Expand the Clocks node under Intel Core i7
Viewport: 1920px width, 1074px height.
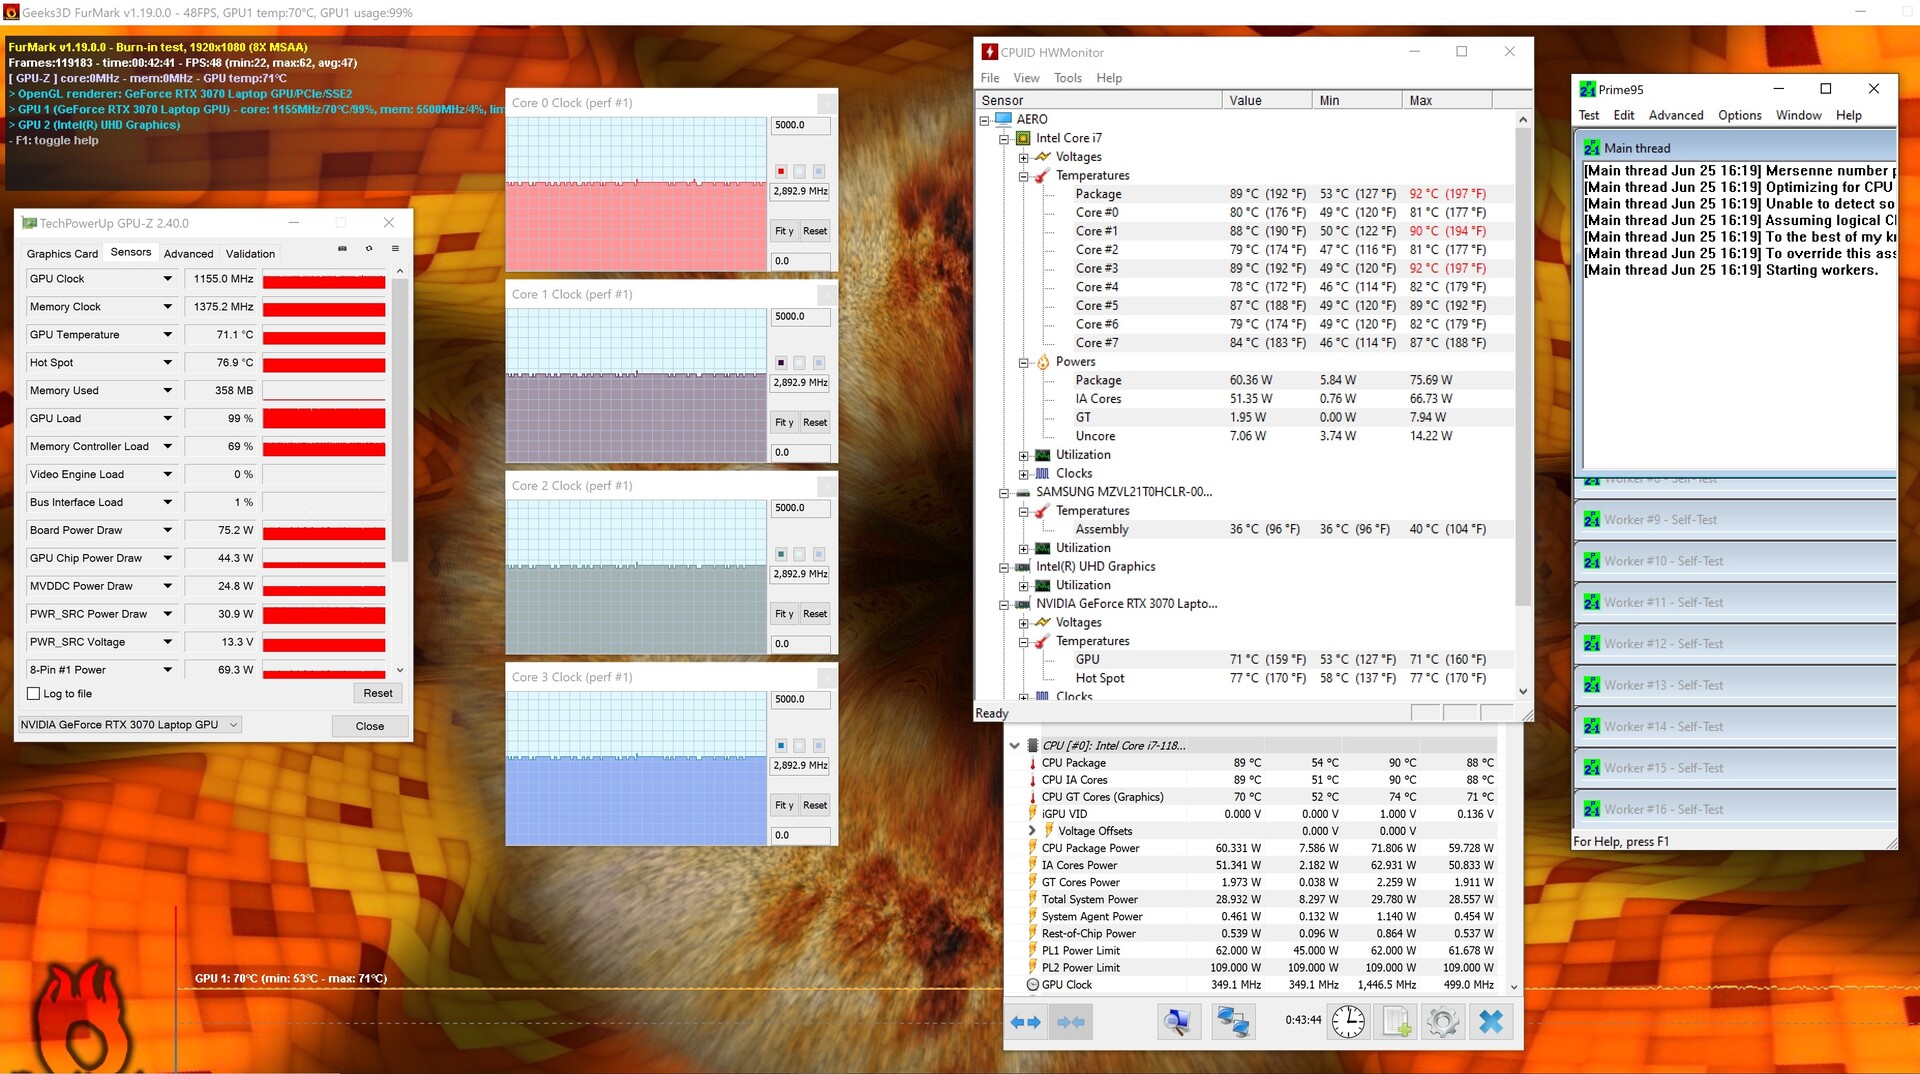(1023, 474)
